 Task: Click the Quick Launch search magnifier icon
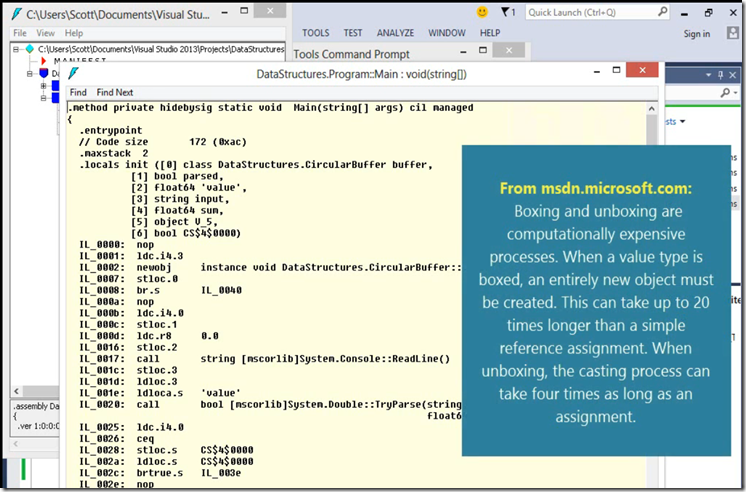(662, 12)
